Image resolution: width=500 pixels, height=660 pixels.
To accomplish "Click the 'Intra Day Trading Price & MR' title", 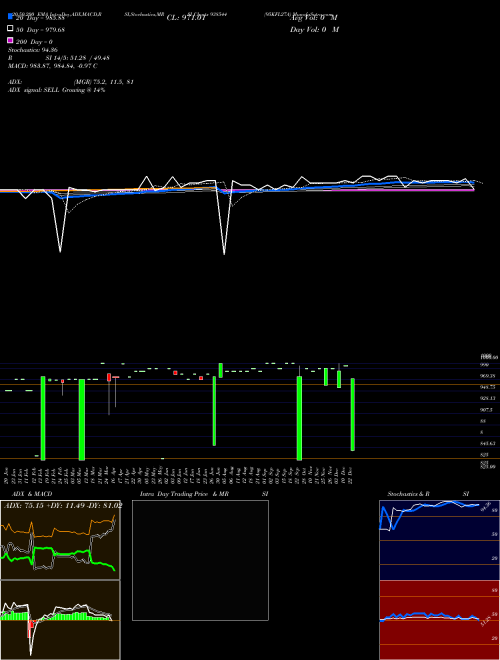I will pyautogui.click(x=184, y=494).
